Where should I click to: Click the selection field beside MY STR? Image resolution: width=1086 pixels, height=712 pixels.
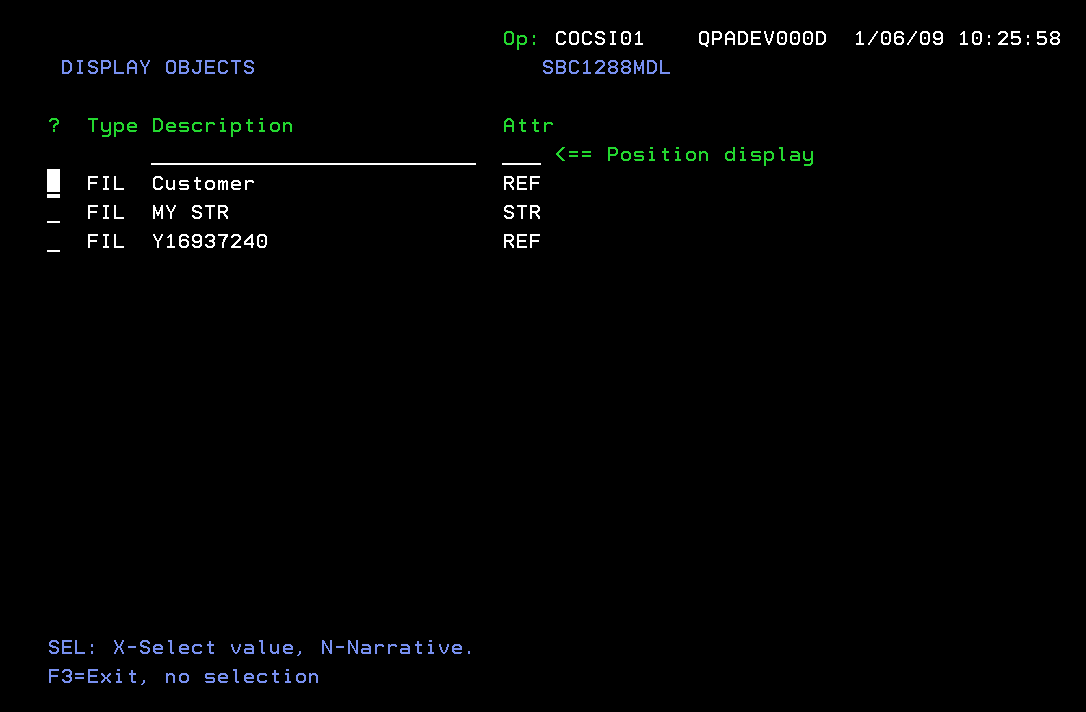53,213
